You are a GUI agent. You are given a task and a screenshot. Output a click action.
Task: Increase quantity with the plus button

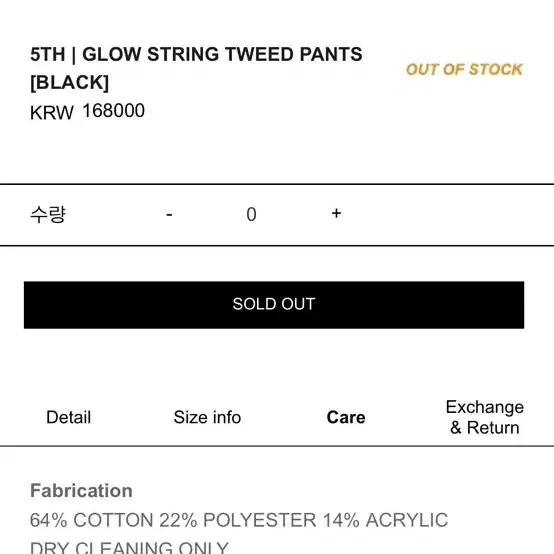tap(336, 213)
